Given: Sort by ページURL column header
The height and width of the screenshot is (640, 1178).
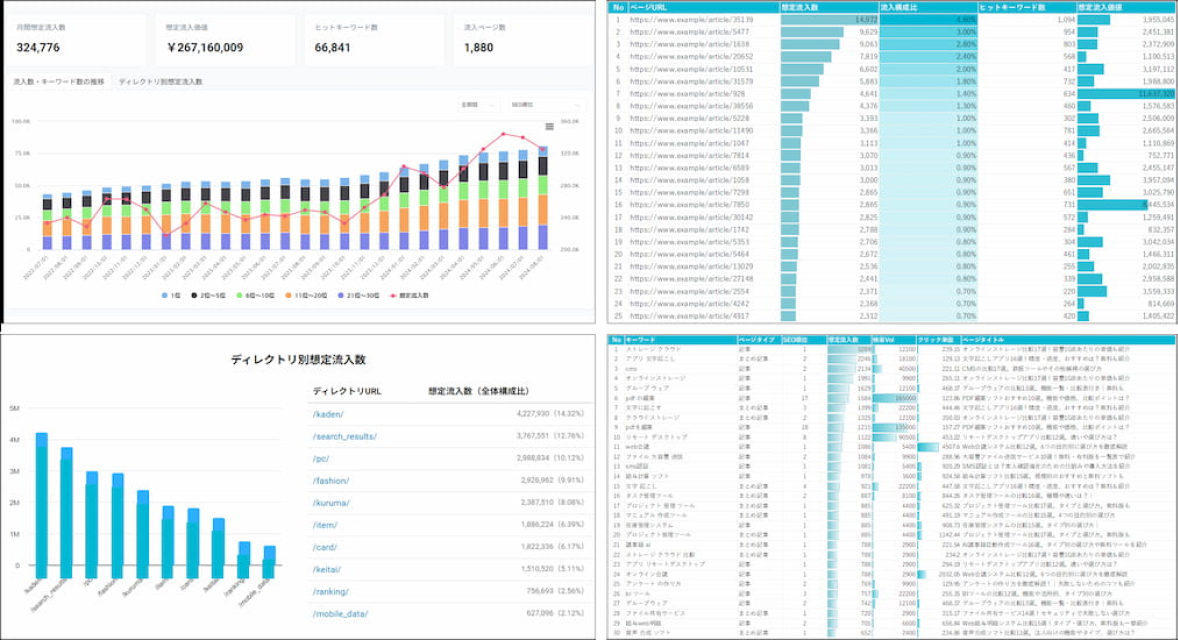Looking at the screenshot, I should point(650,6).
